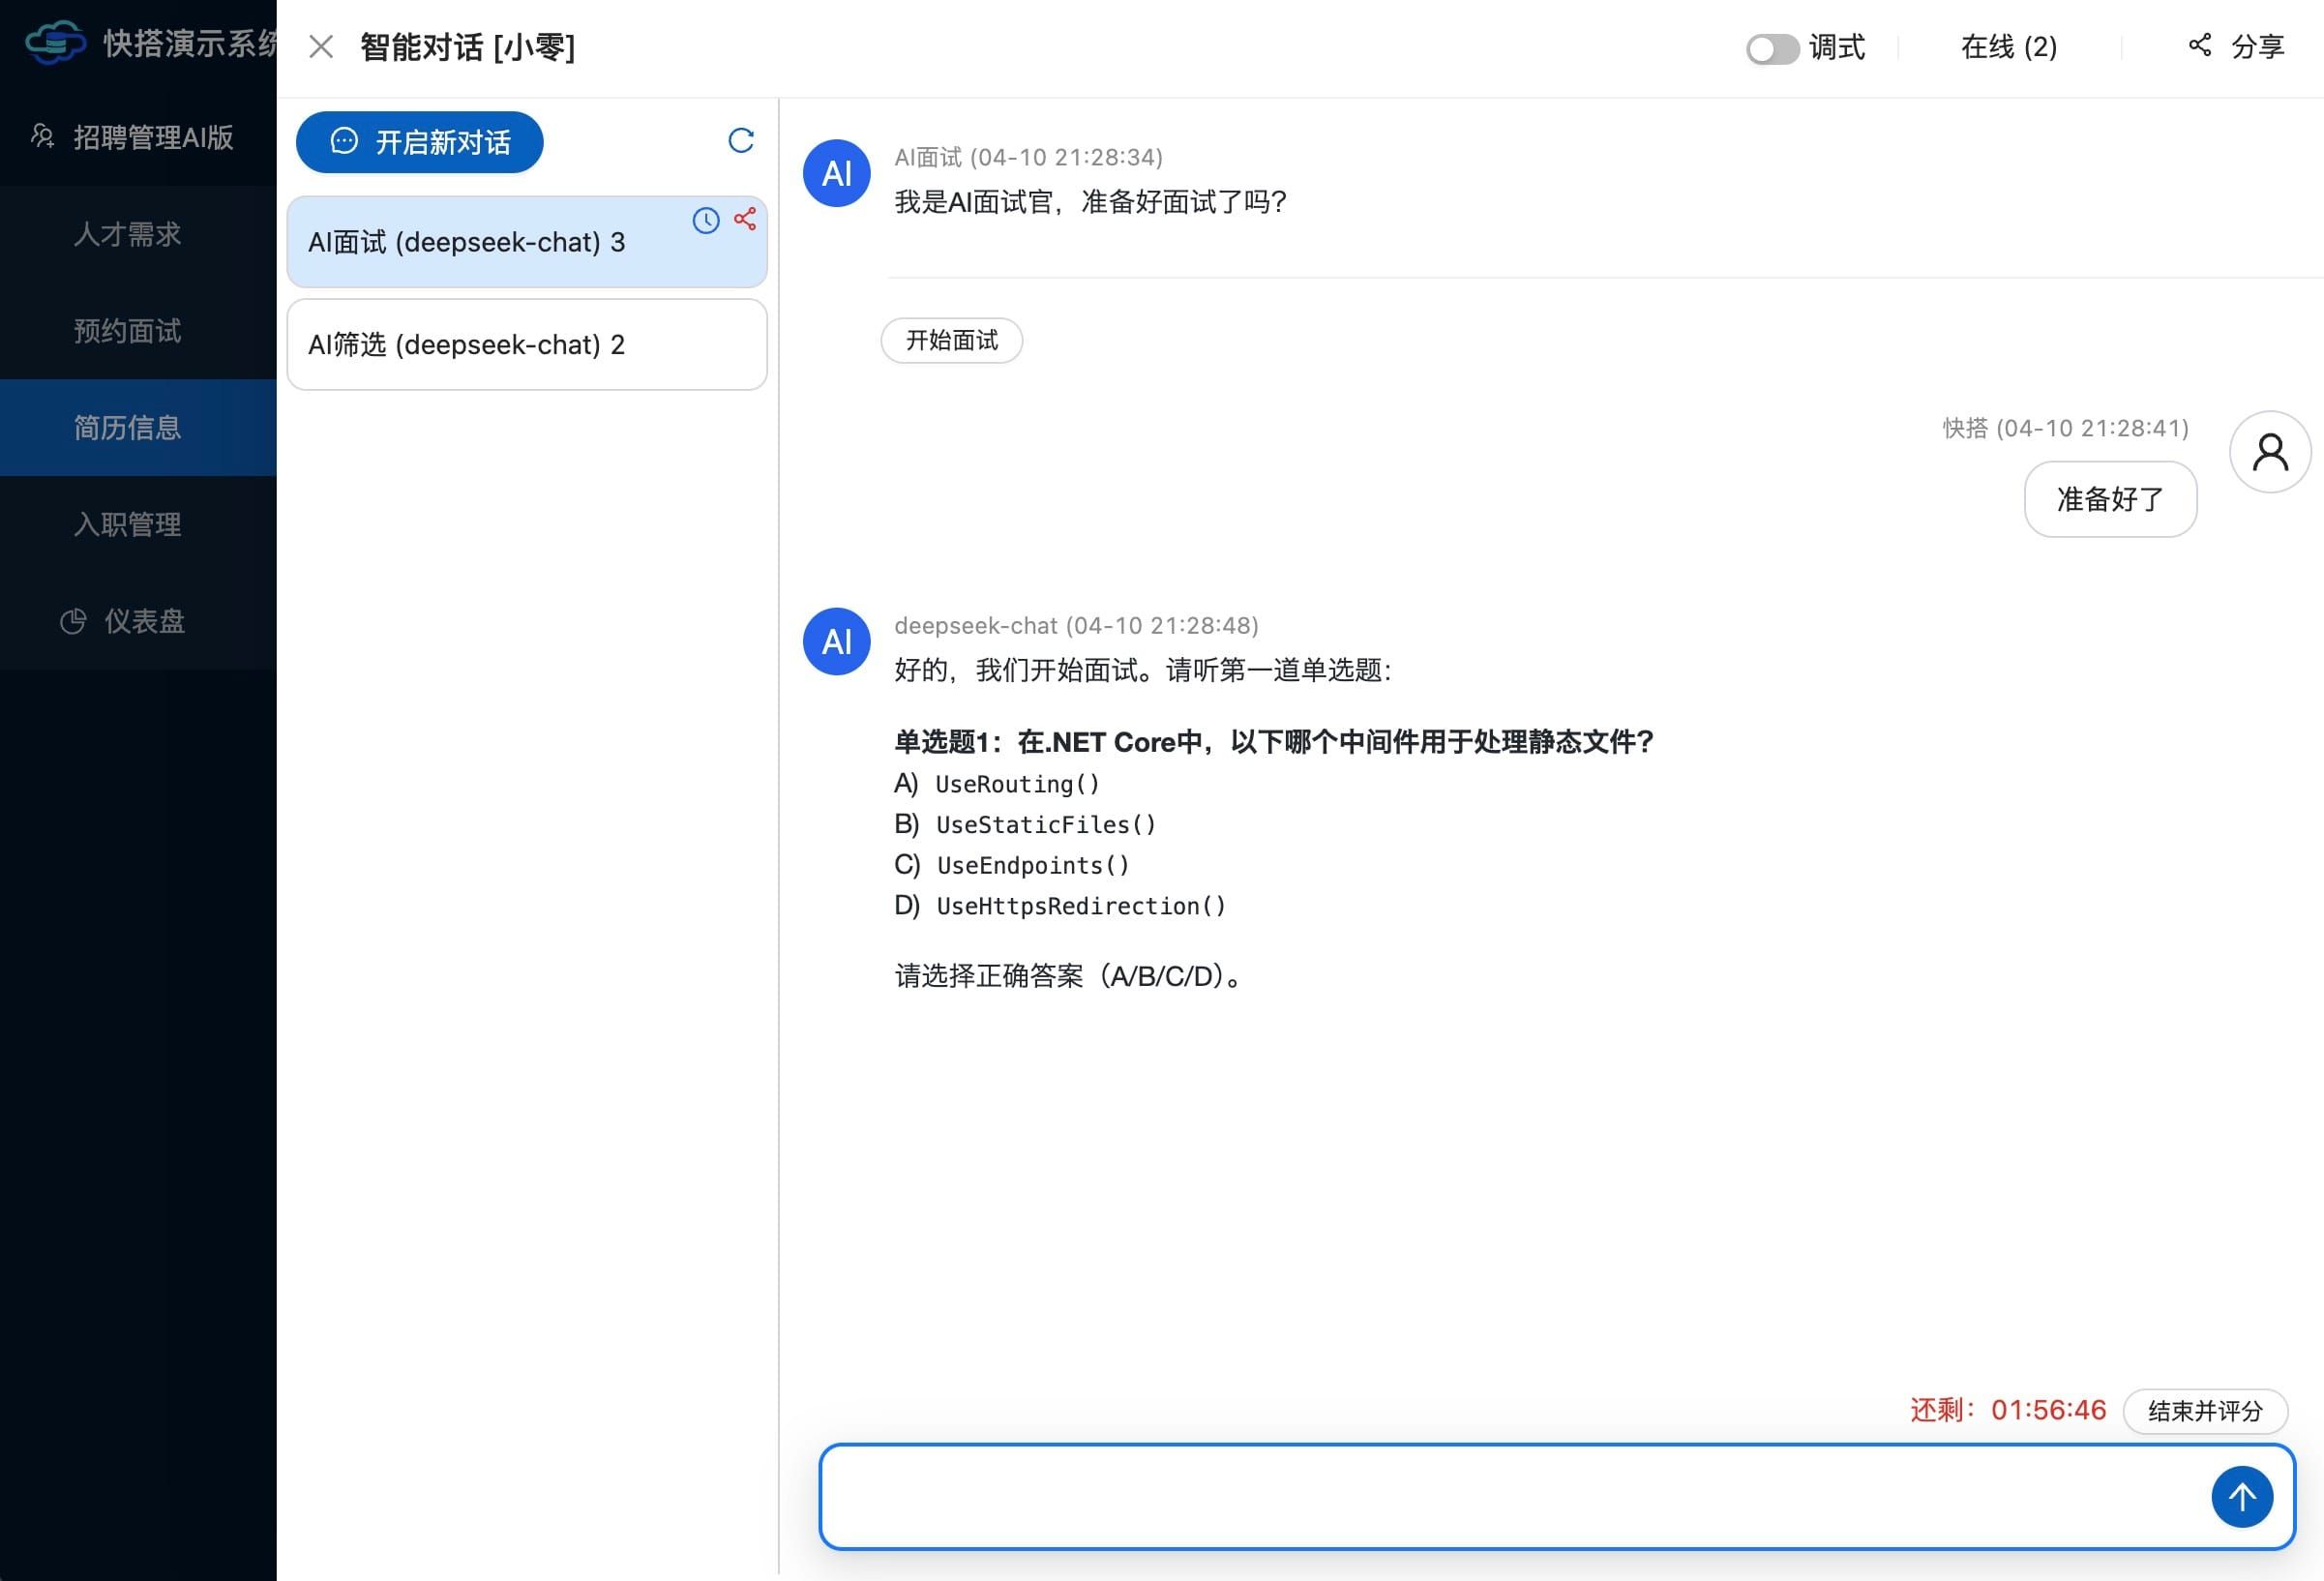Click the 快搭 (04-10 21:28:41) sender label
The height and width of the screenshot is (1581, 2324).
click(x=2065, y=429)
